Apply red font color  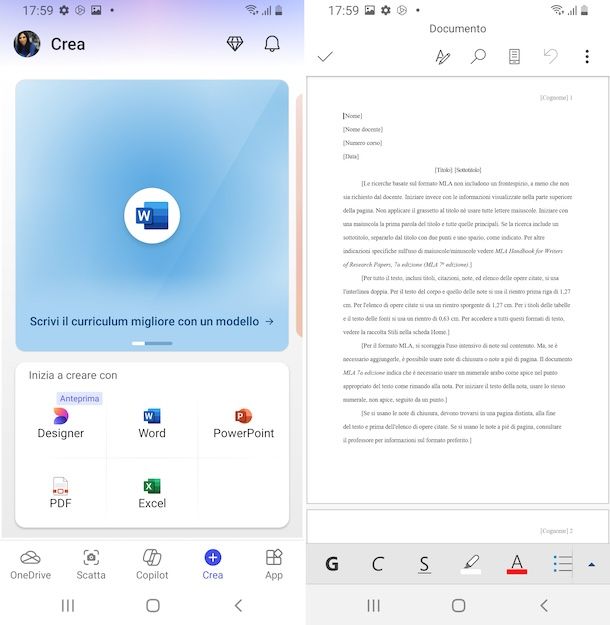pyautogui.click(x=517, y=564)
